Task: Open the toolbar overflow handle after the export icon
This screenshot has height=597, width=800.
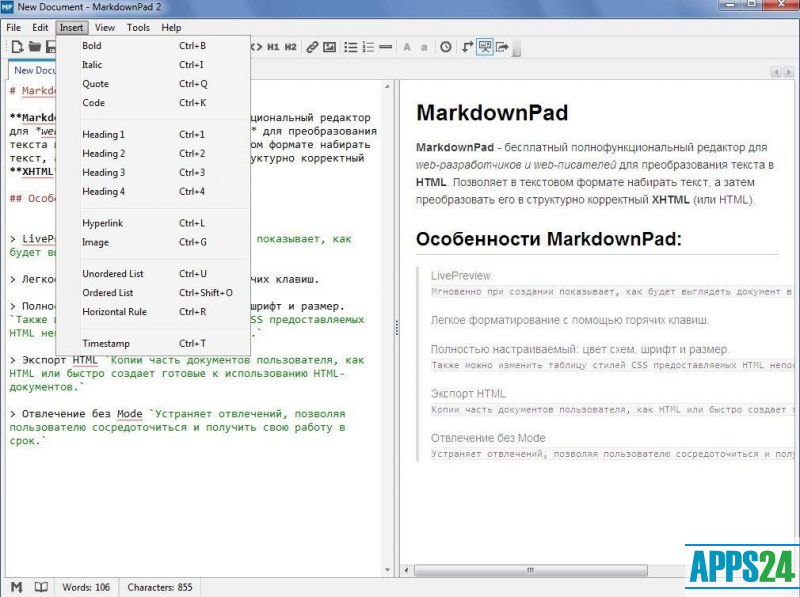Action: pyautogui.click(x=516, y=48)
